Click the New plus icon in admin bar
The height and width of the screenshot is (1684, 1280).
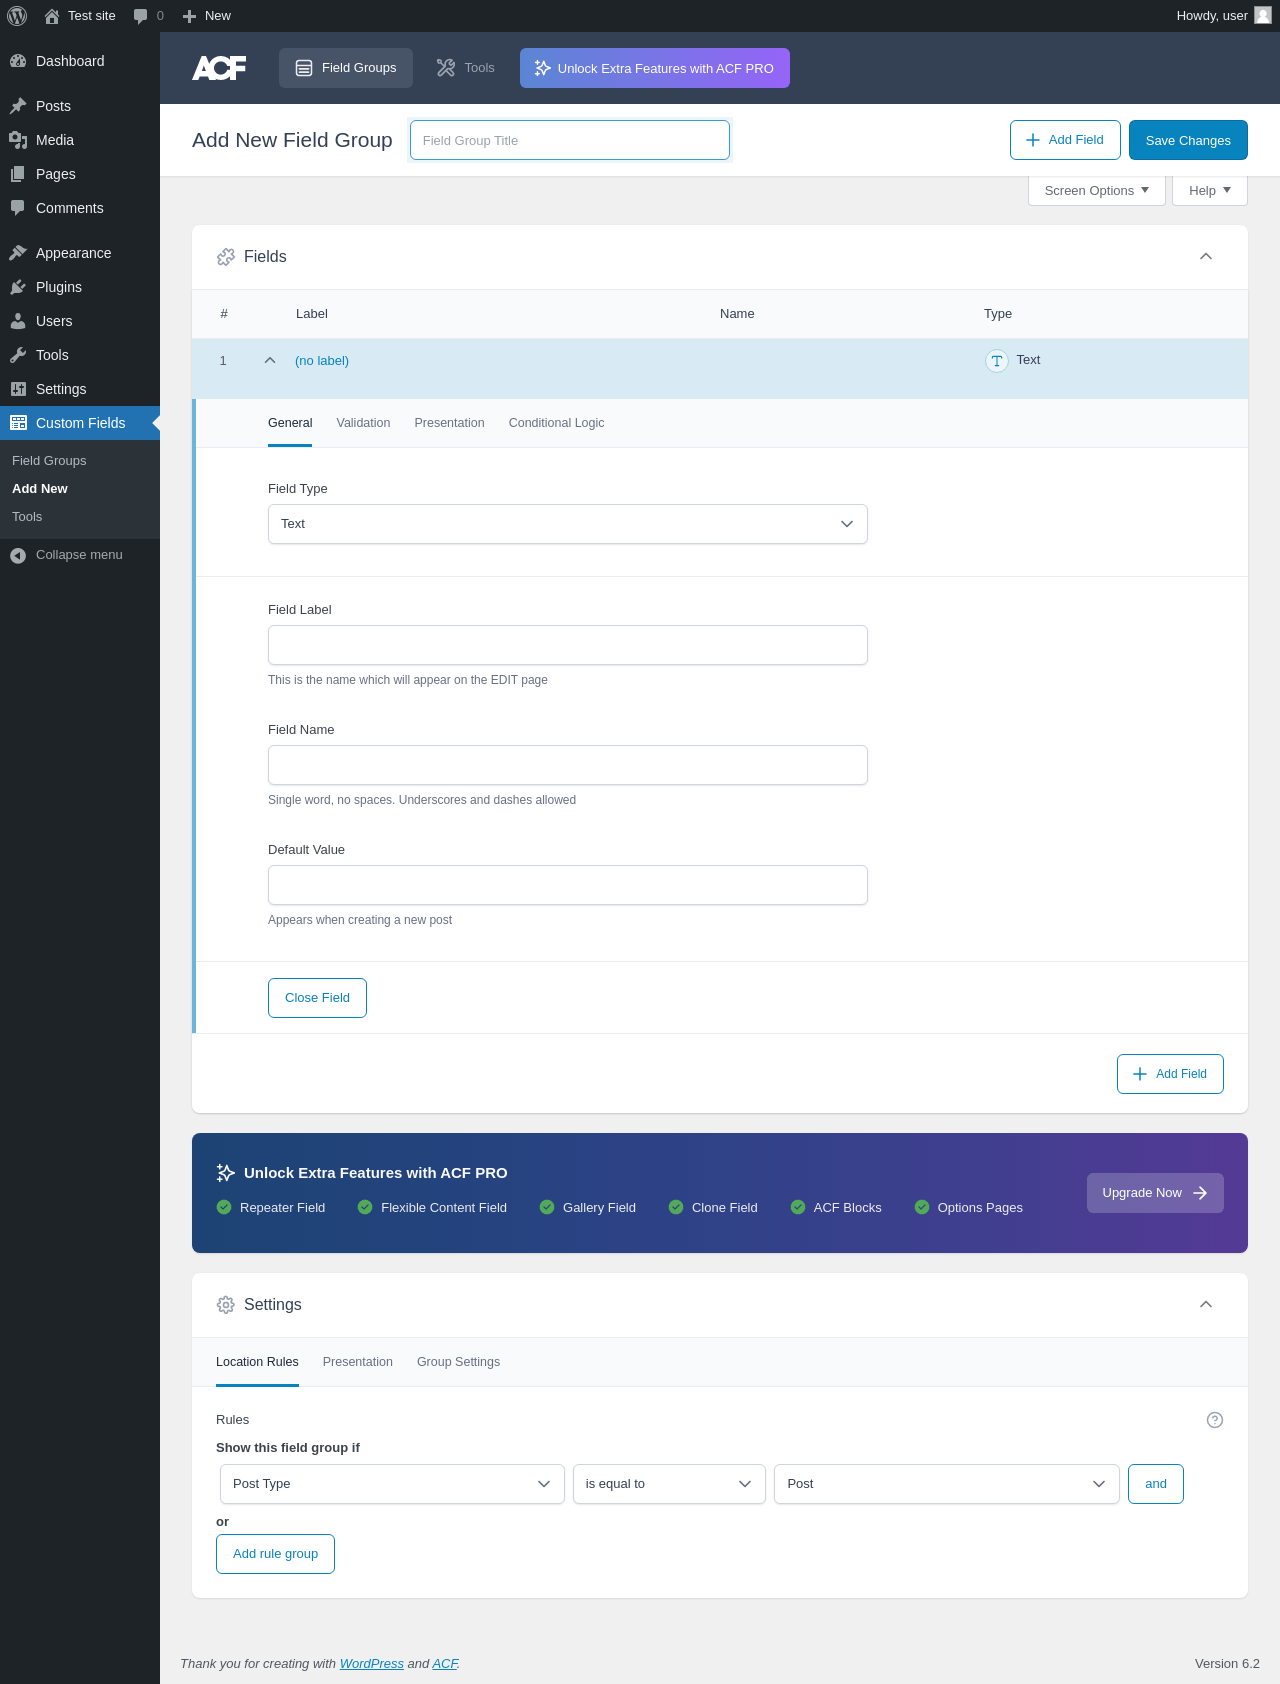(189, 16)
